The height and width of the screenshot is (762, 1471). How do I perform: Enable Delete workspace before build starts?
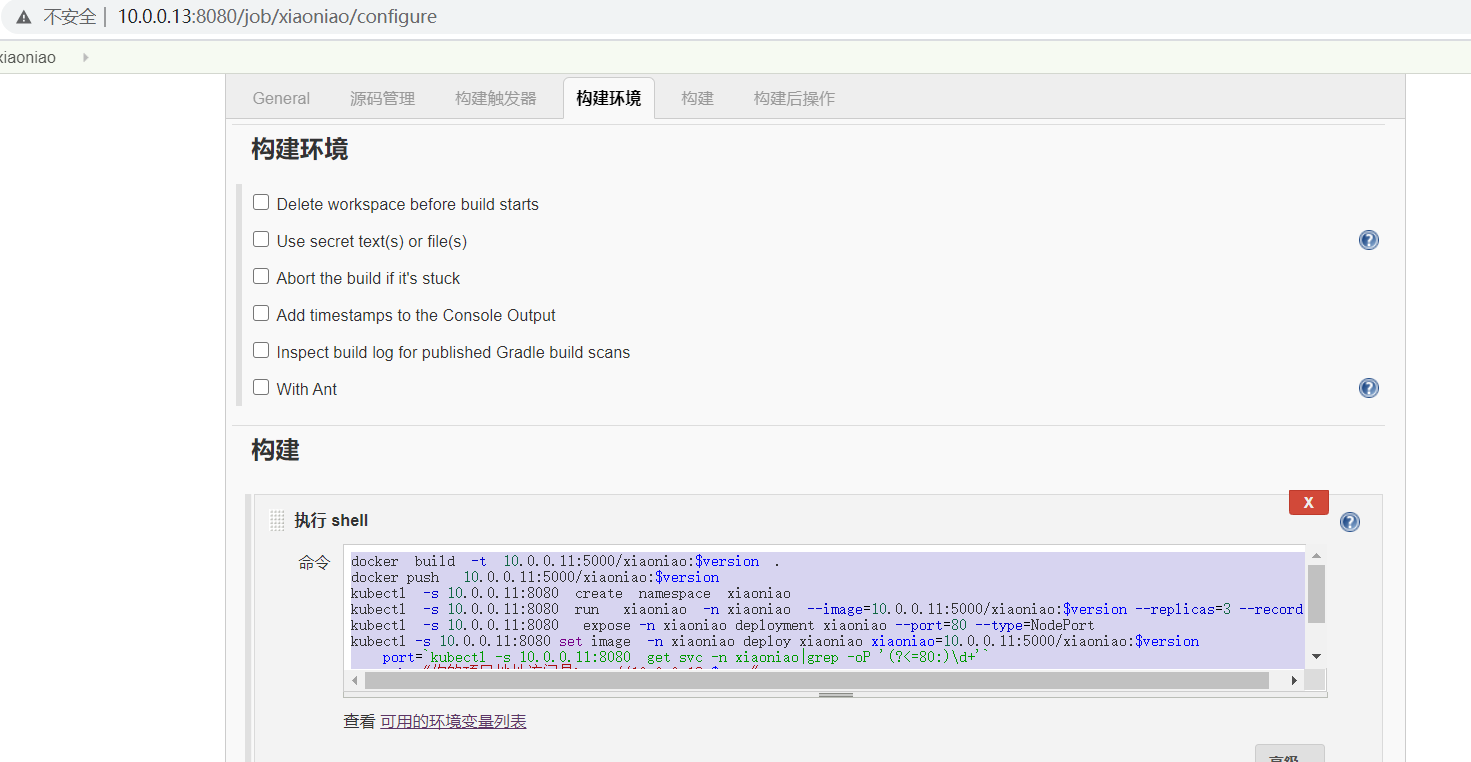pos(261,203)
